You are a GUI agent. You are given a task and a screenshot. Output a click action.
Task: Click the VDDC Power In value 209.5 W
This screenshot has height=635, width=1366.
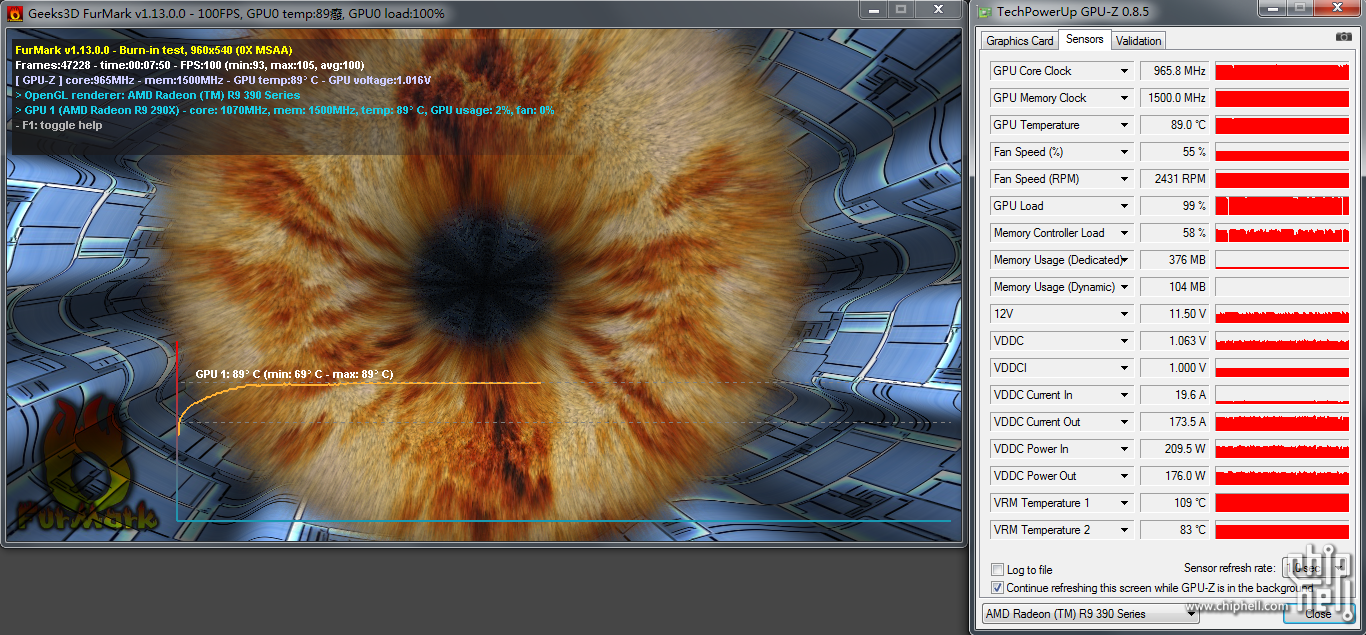coord(1174,449)
